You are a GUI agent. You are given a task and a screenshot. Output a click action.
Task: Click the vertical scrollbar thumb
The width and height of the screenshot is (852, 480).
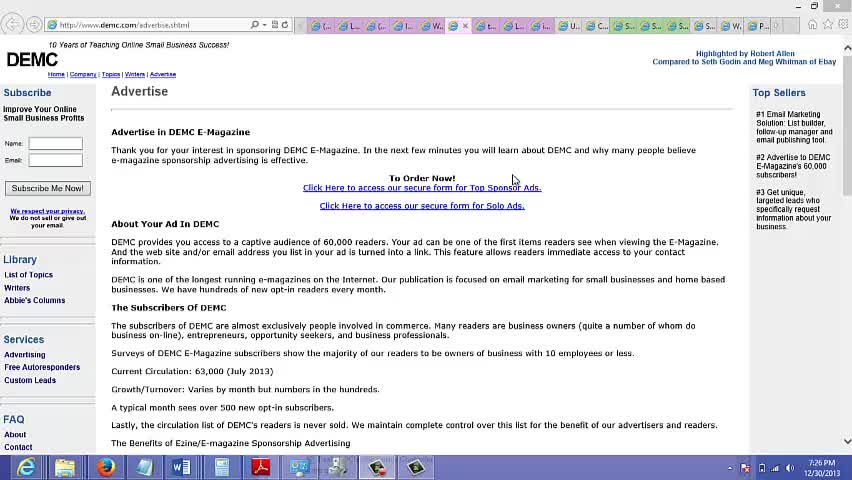(847, 125)
